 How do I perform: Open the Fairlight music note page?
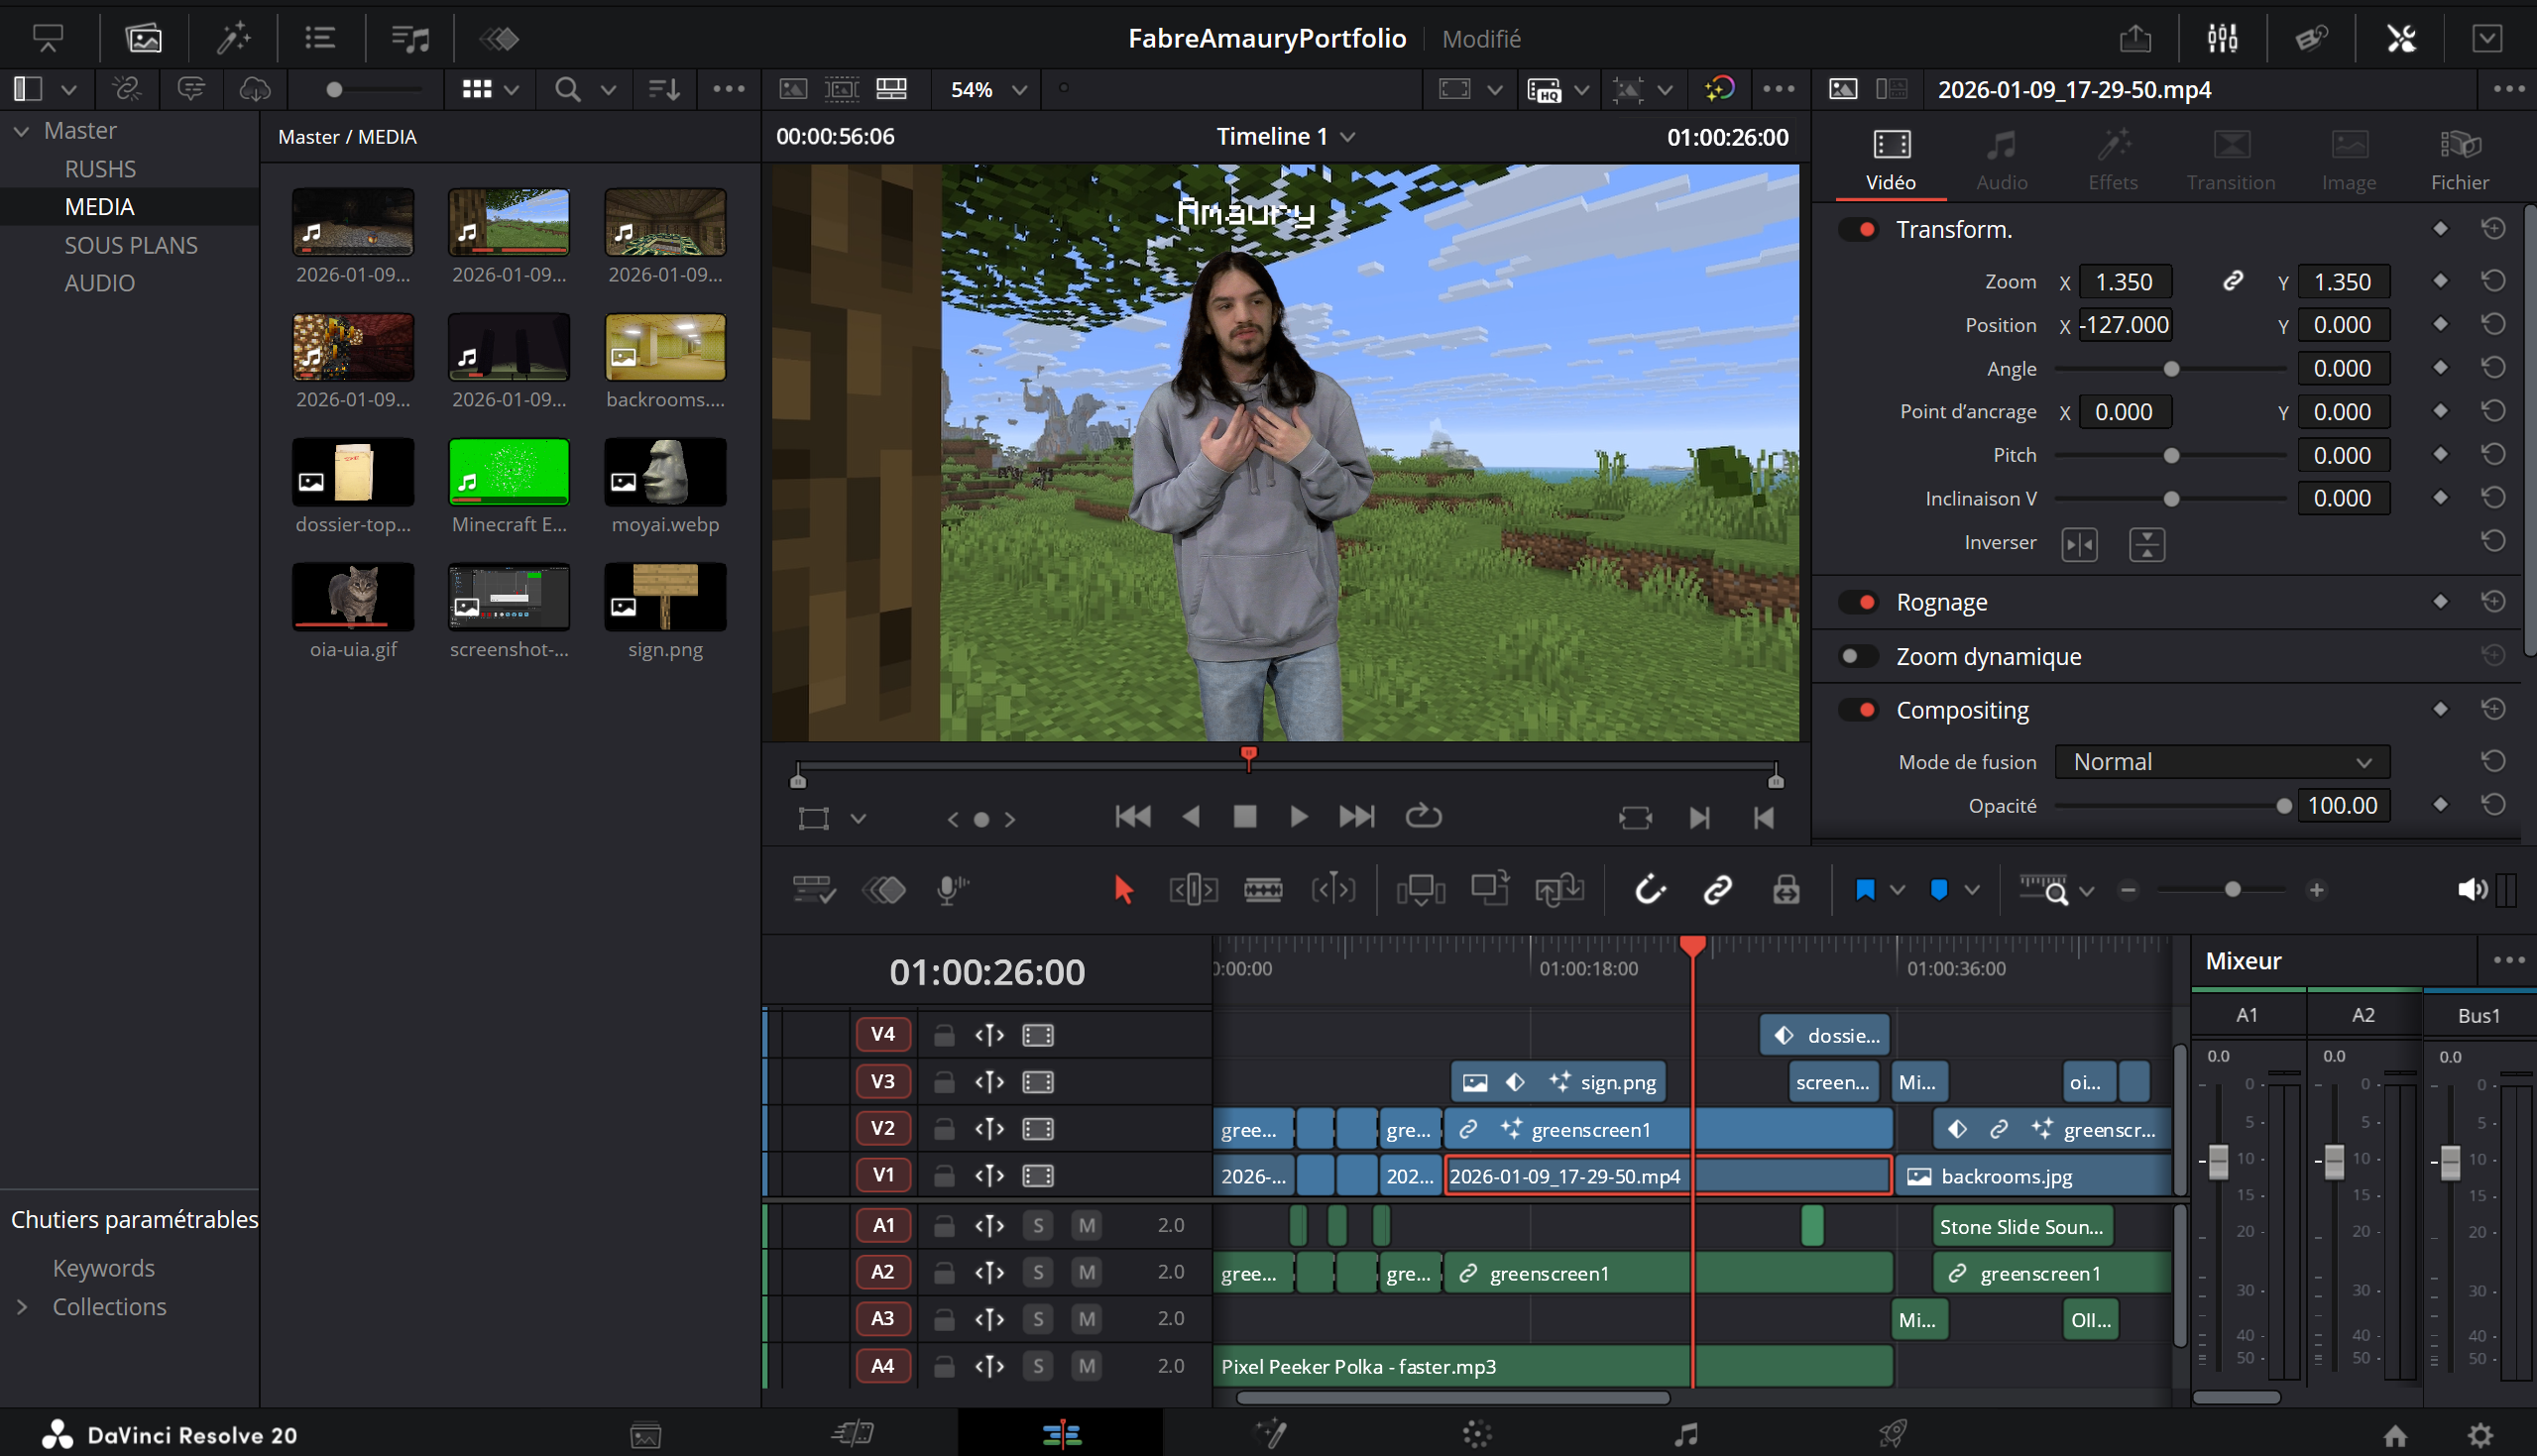click(x=1686, y=1434)
